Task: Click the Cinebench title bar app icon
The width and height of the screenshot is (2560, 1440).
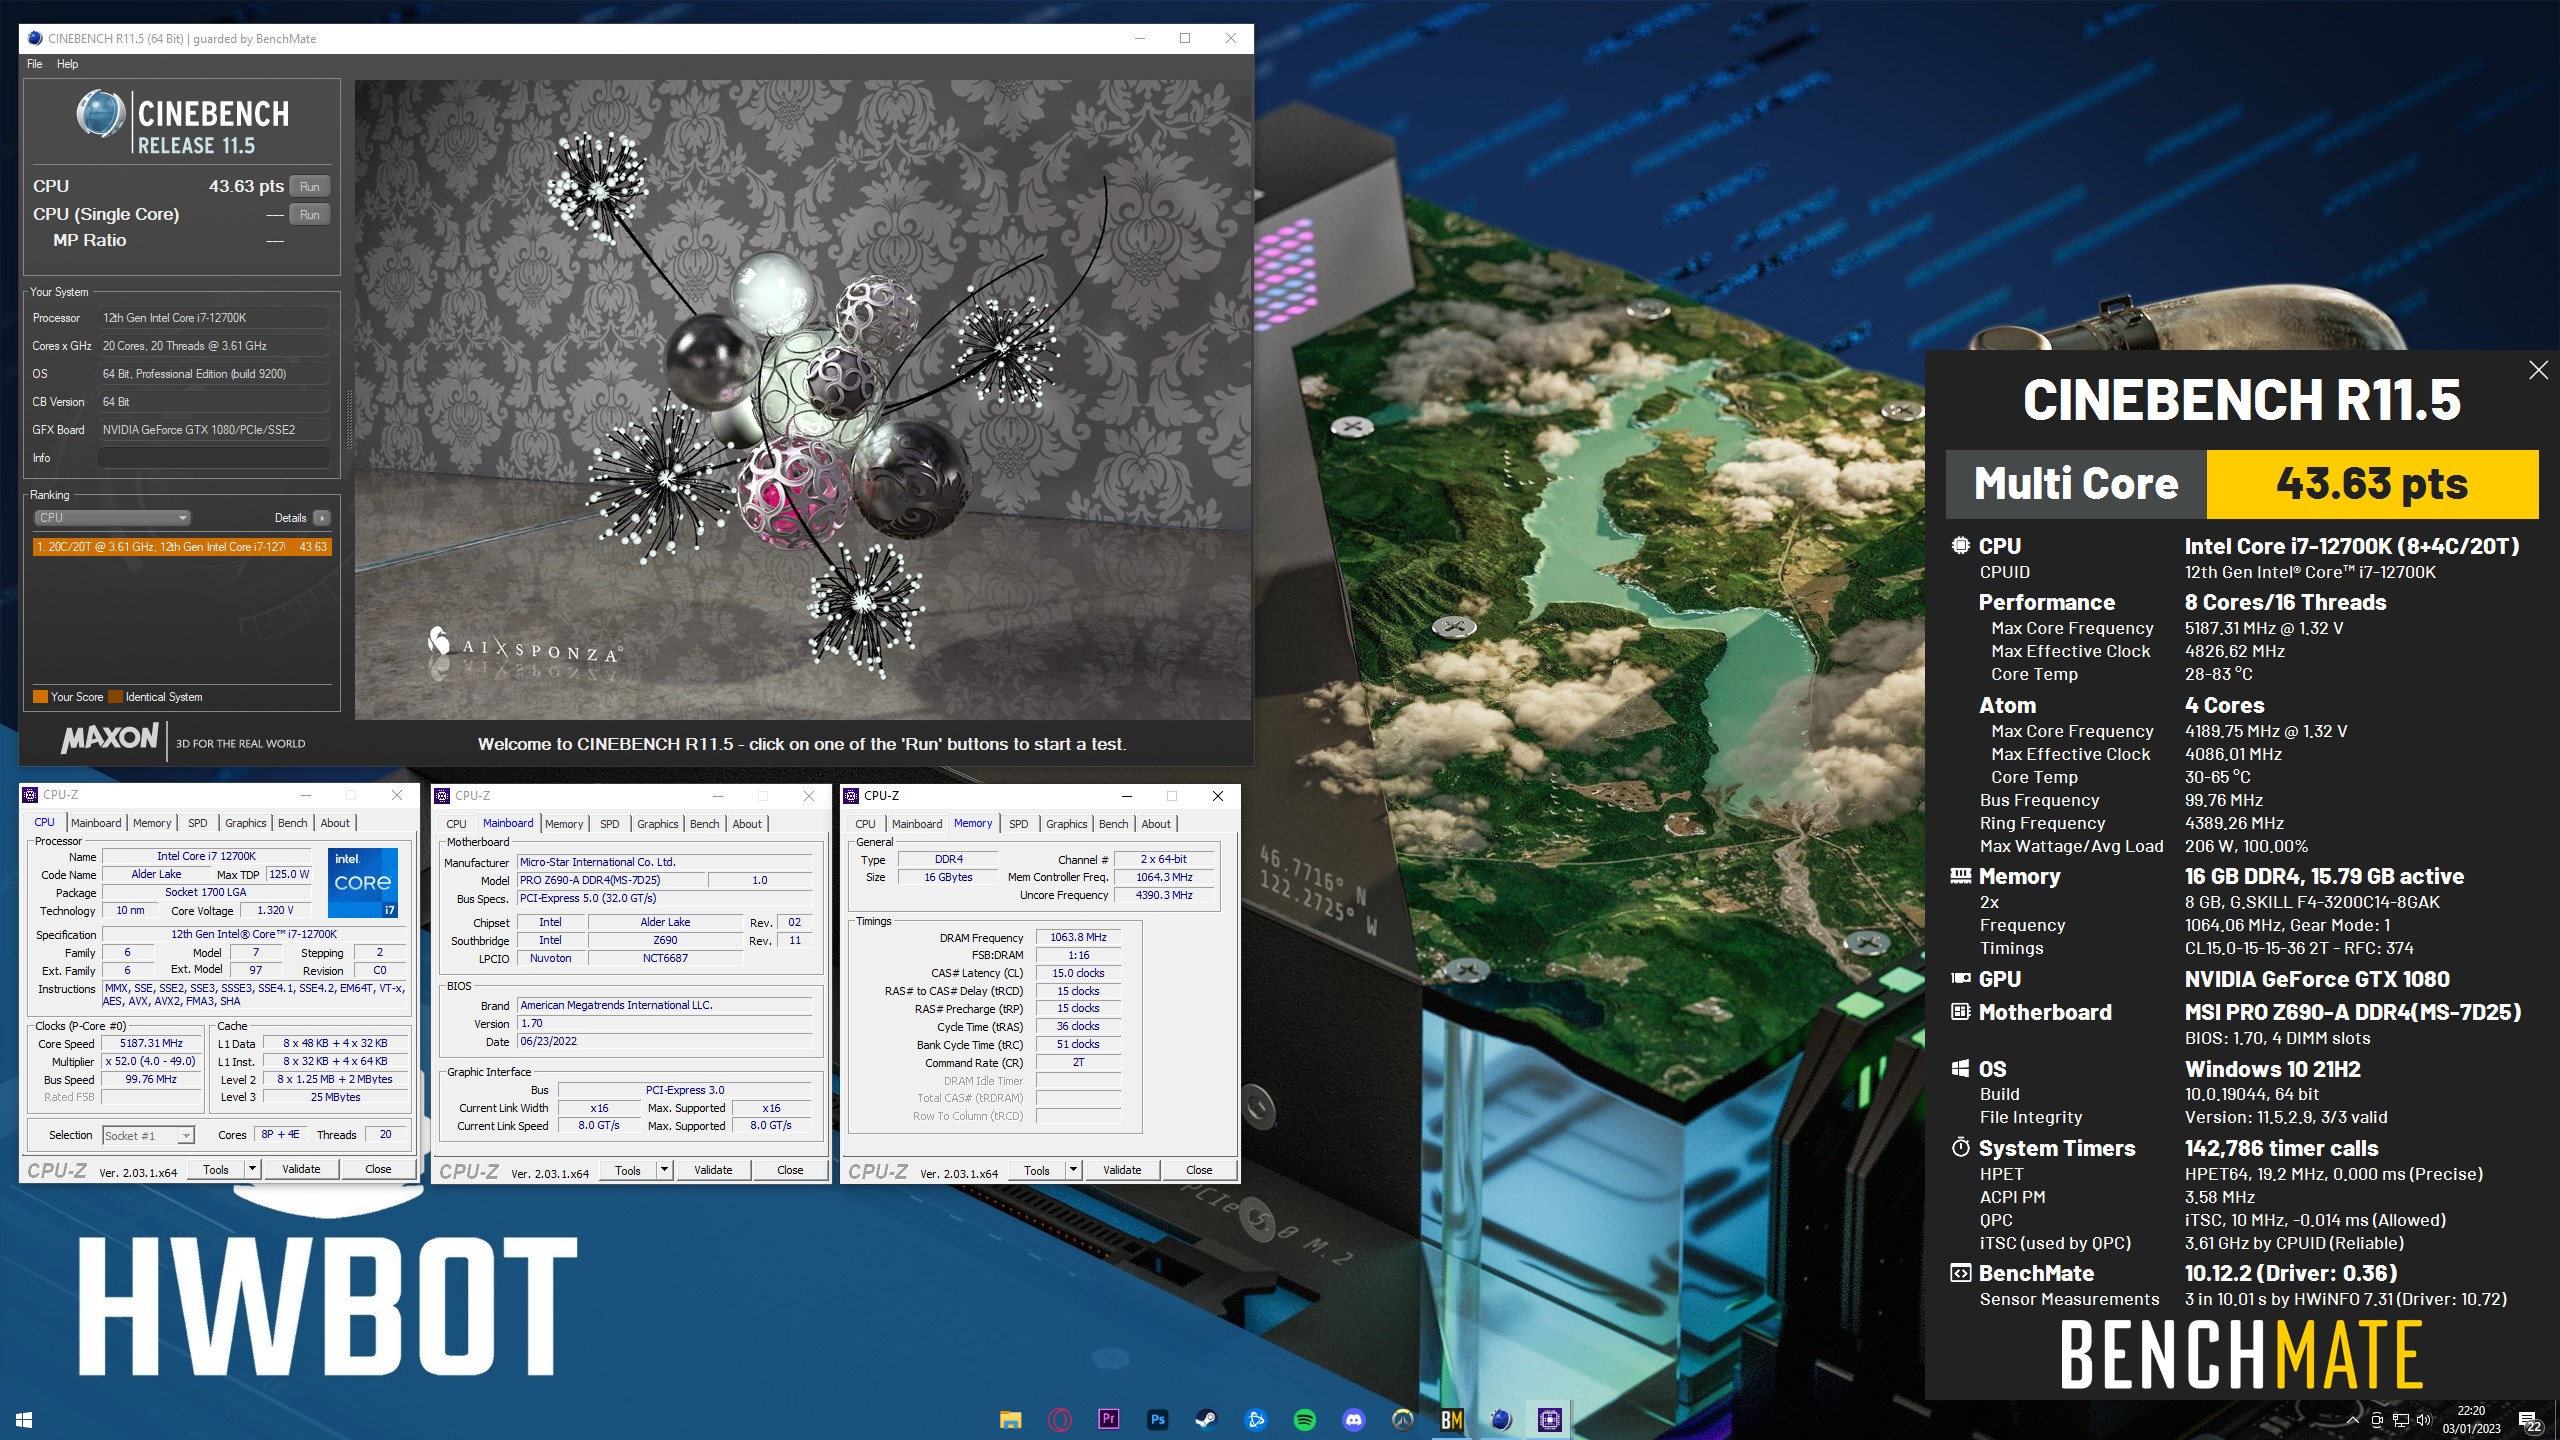Action: point(35,39)
